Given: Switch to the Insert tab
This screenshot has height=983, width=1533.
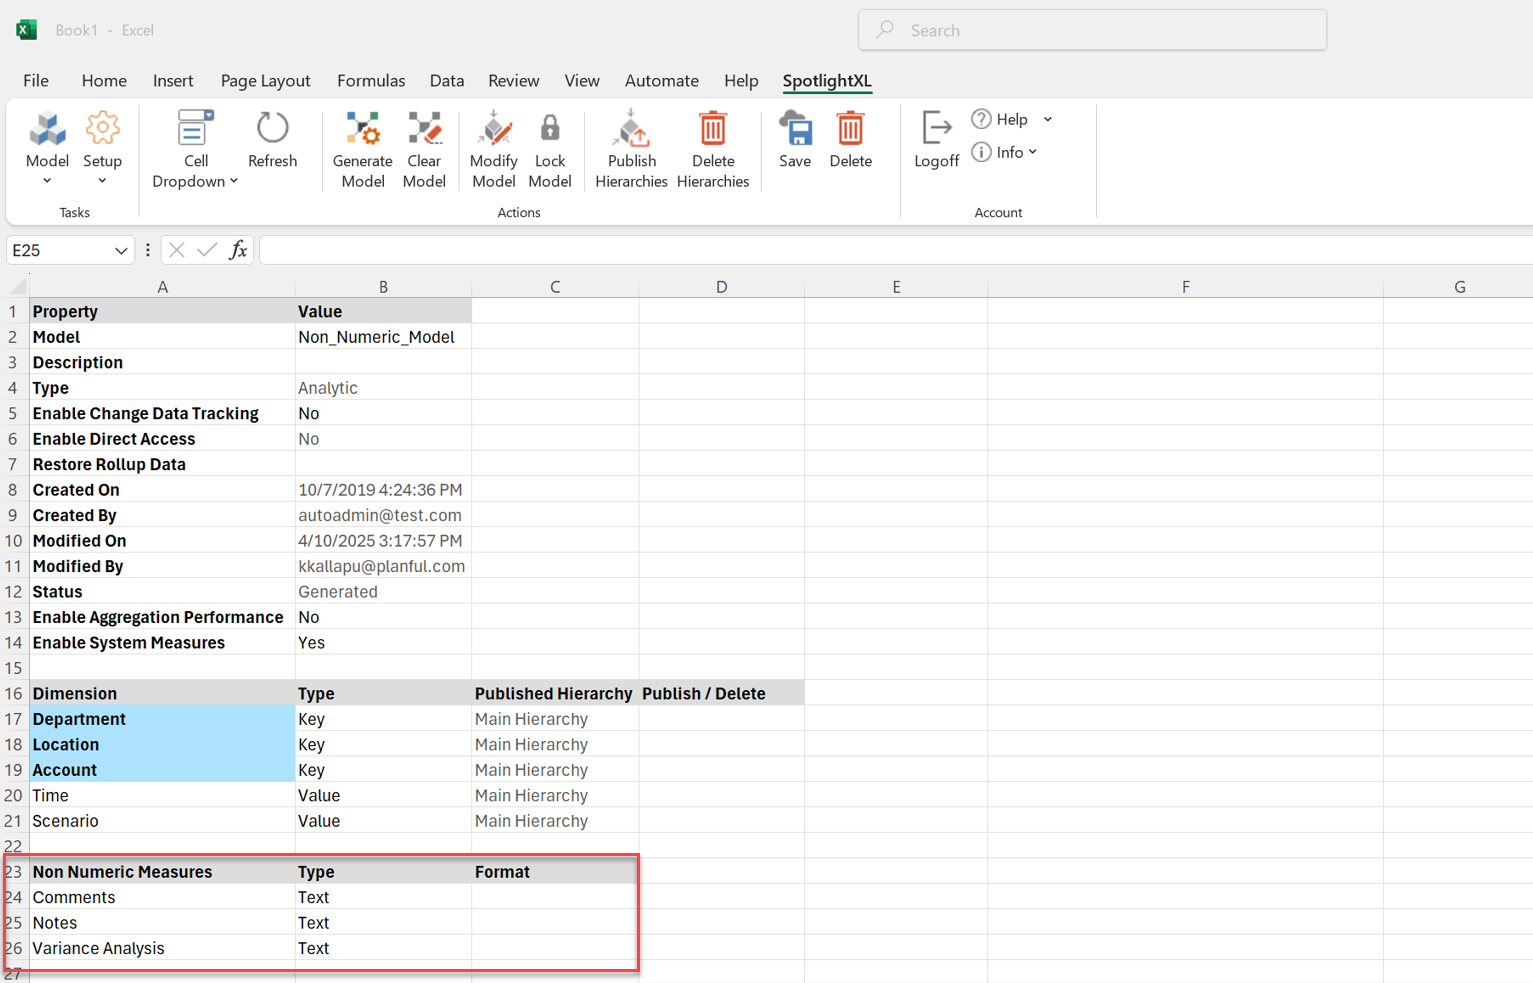Looking at the screenshot, I should coord(173,81).
